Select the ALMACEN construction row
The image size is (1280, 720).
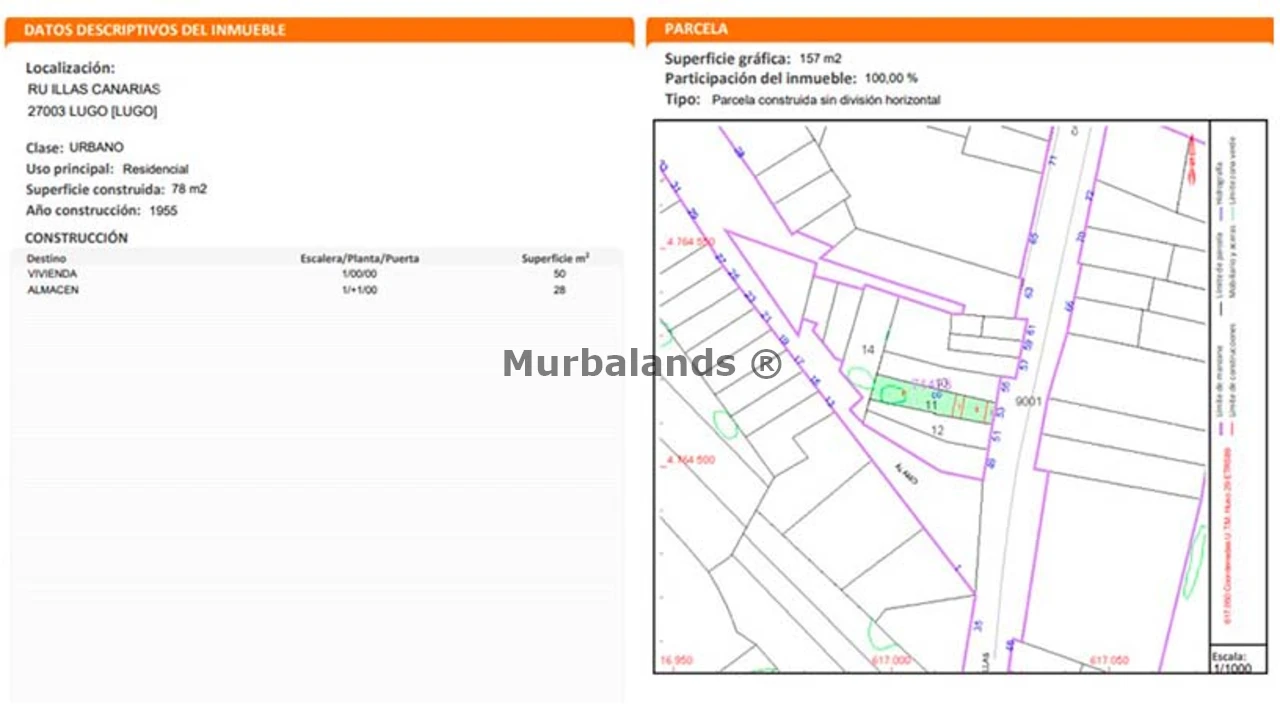pos(53,290)
